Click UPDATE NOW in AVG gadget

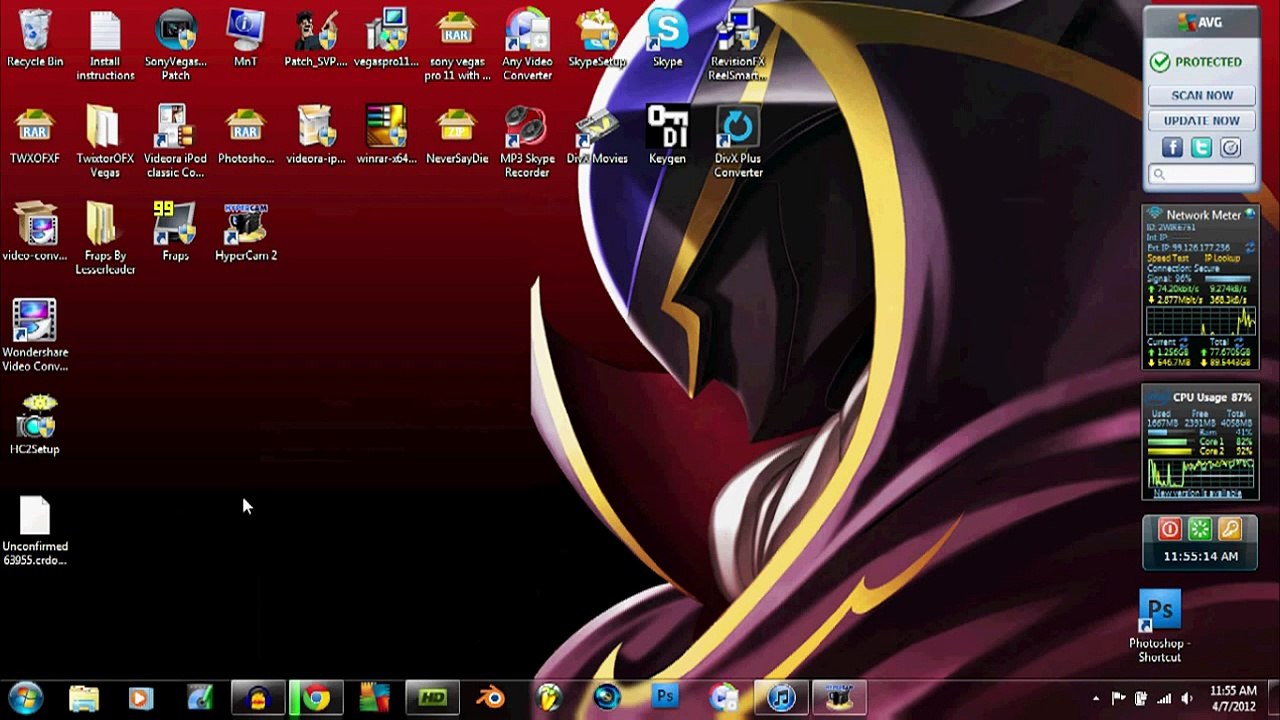1201,121
